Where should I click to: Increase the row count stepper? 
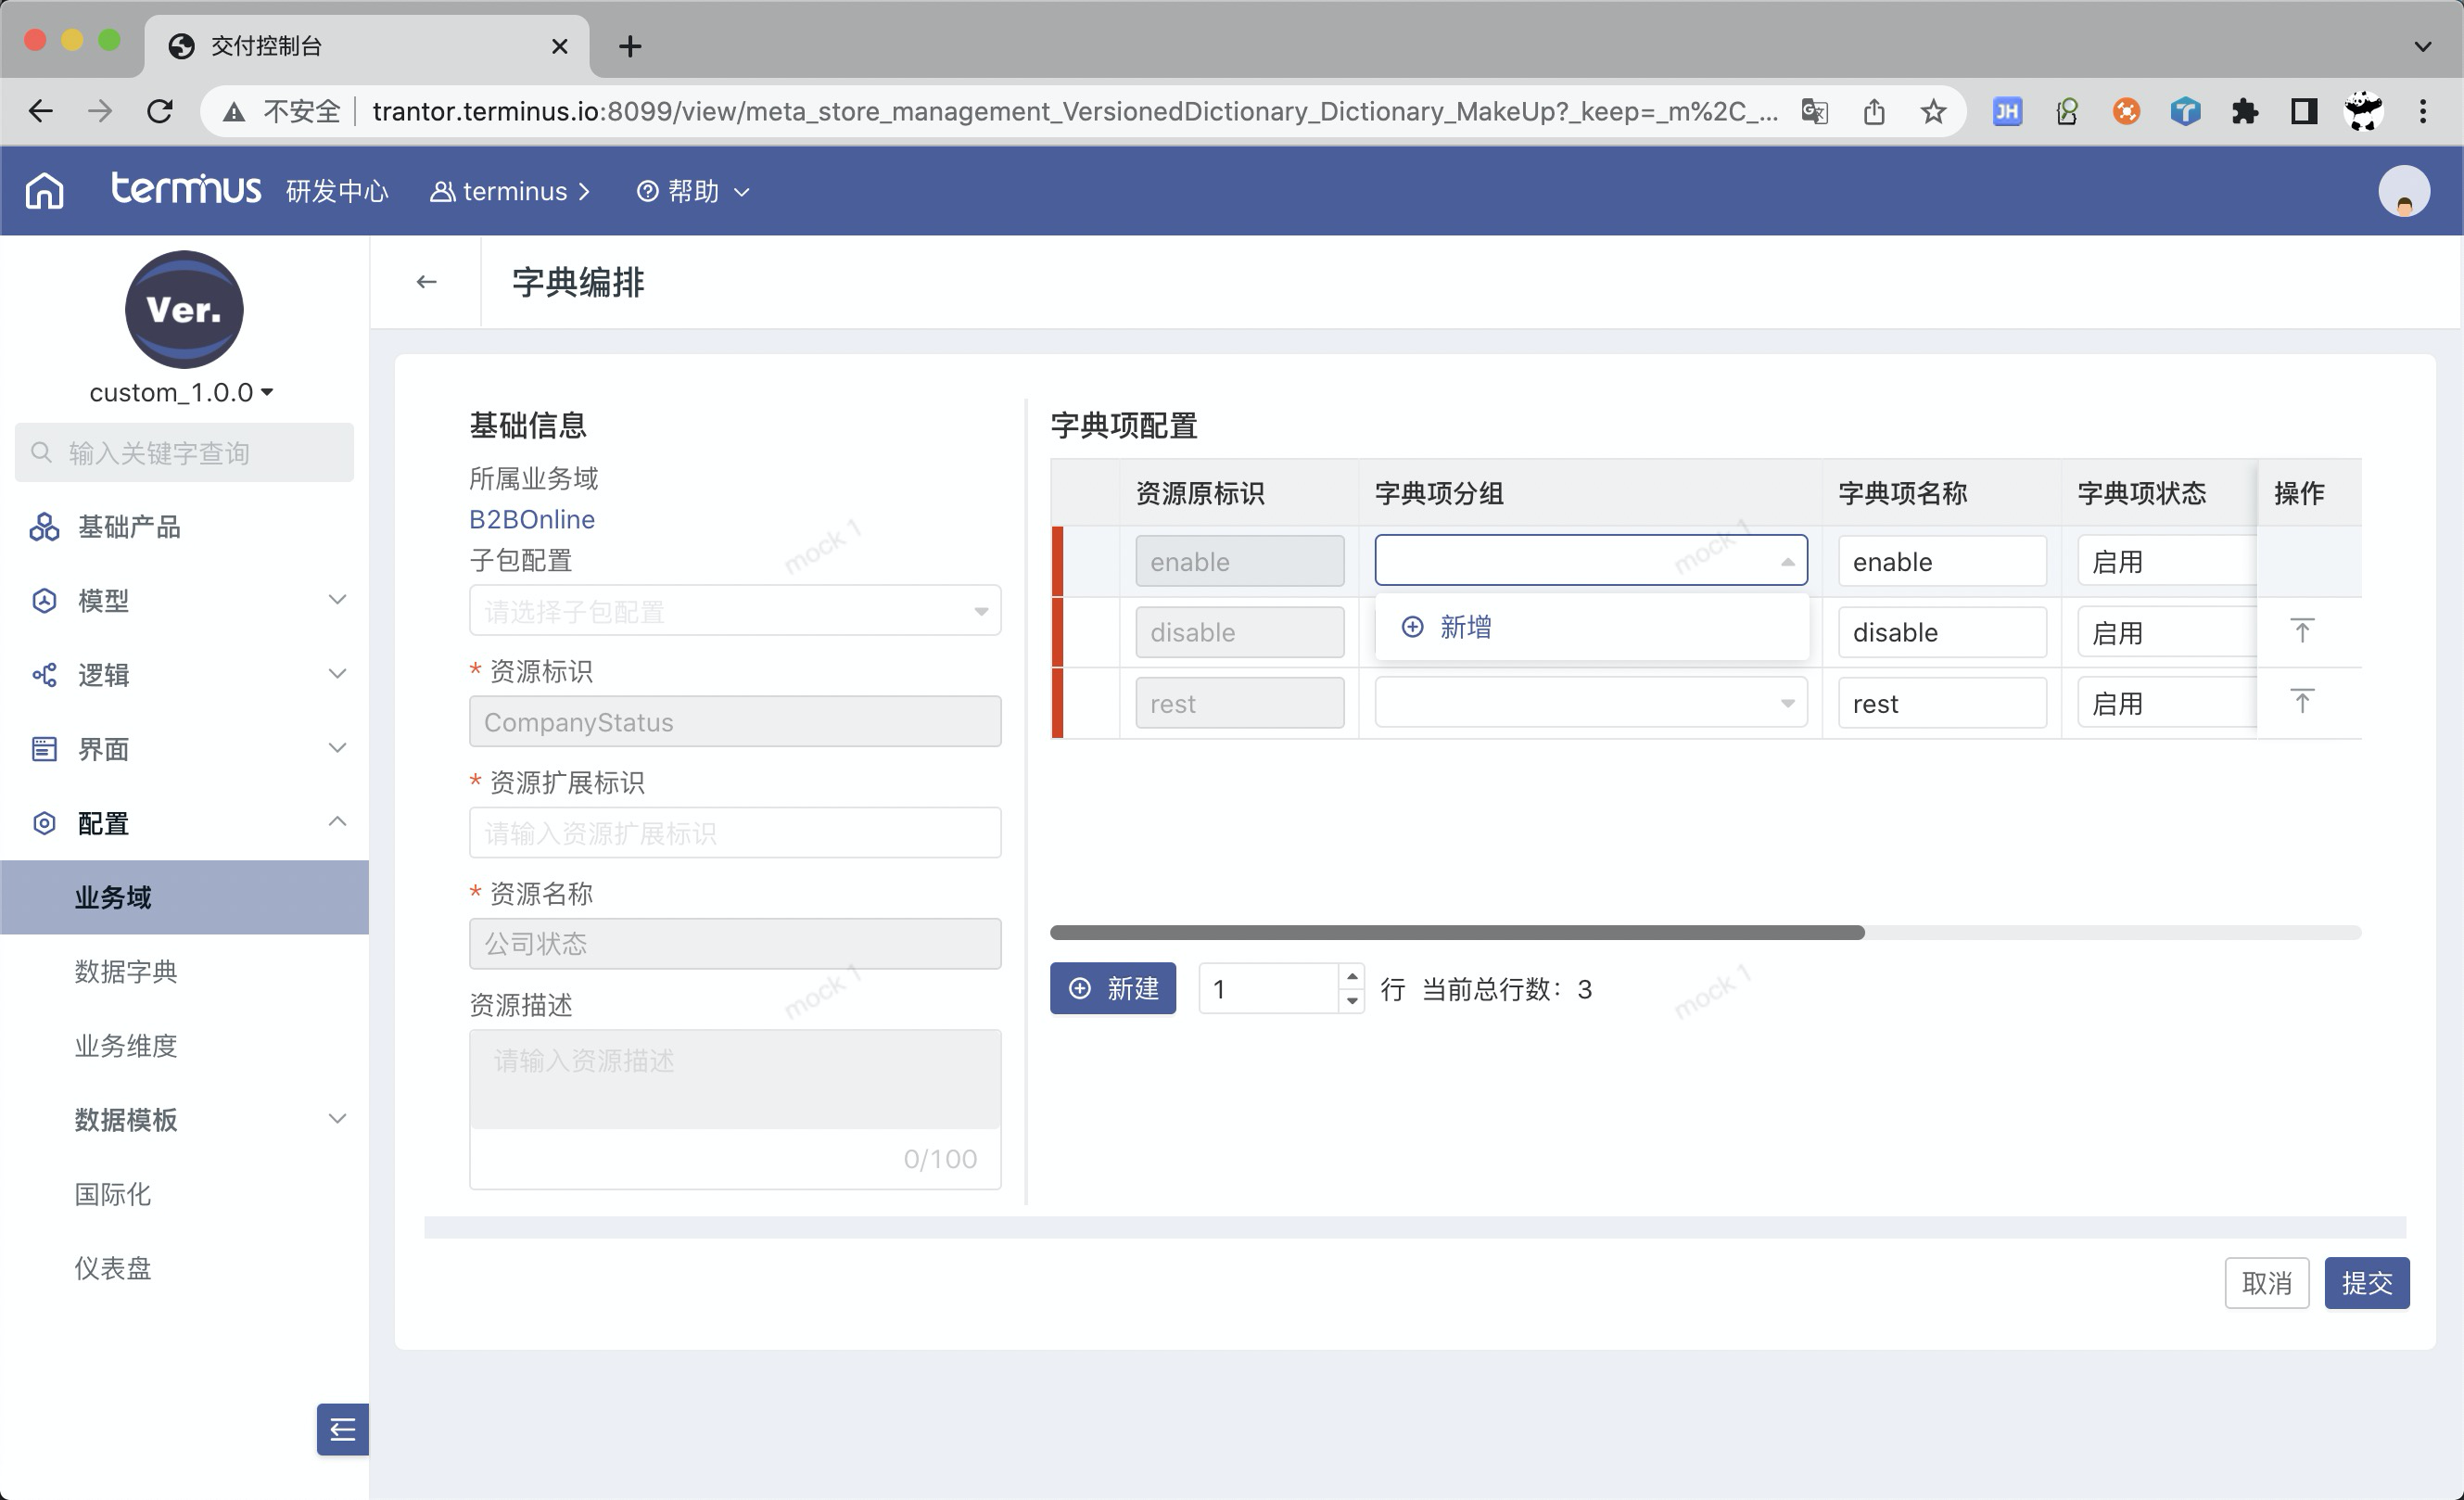click(1352, 976)
